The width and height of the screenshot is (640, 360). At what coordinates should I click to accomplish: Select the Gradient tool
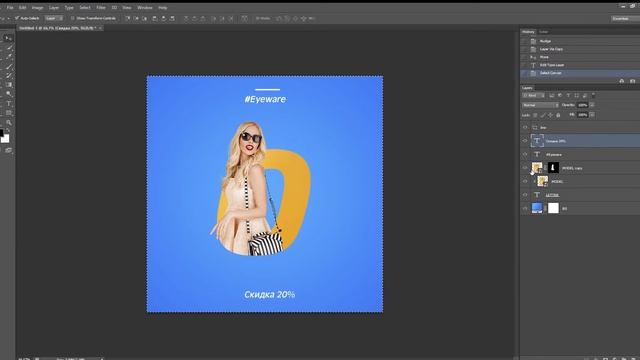(x=9, y=85)
